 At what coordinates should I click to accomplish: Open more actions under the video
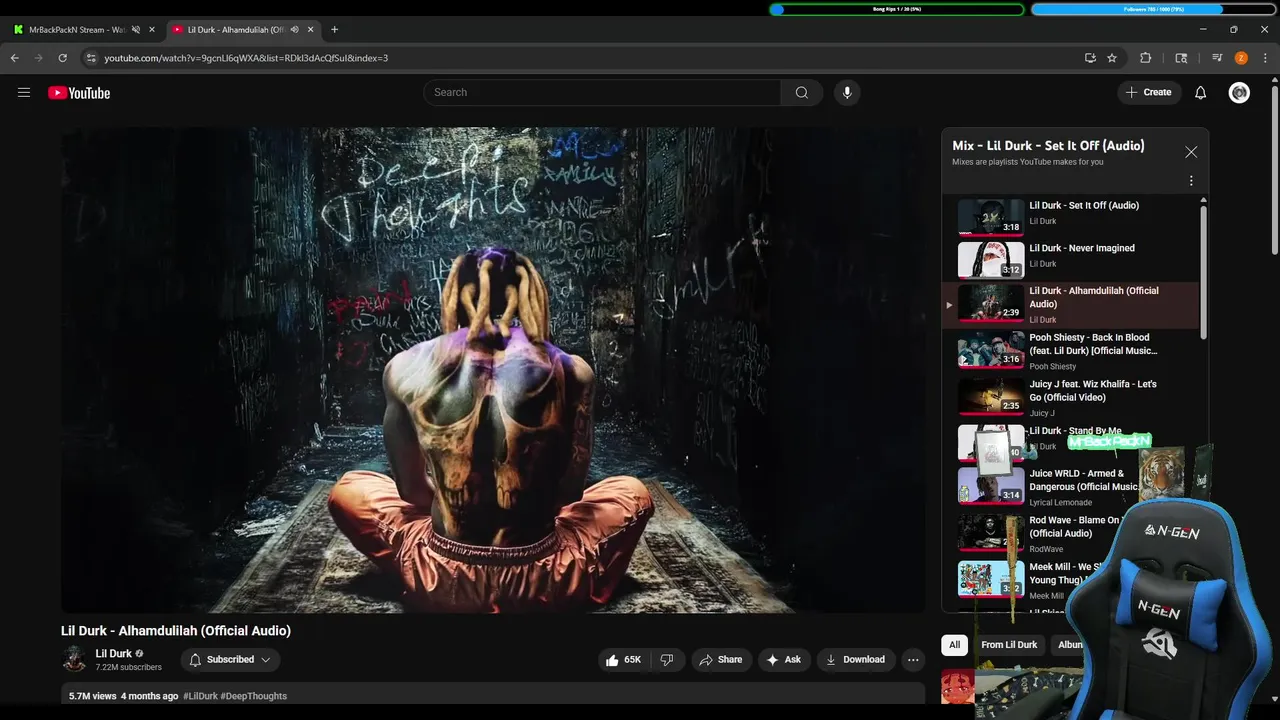(x=912, y=660)
